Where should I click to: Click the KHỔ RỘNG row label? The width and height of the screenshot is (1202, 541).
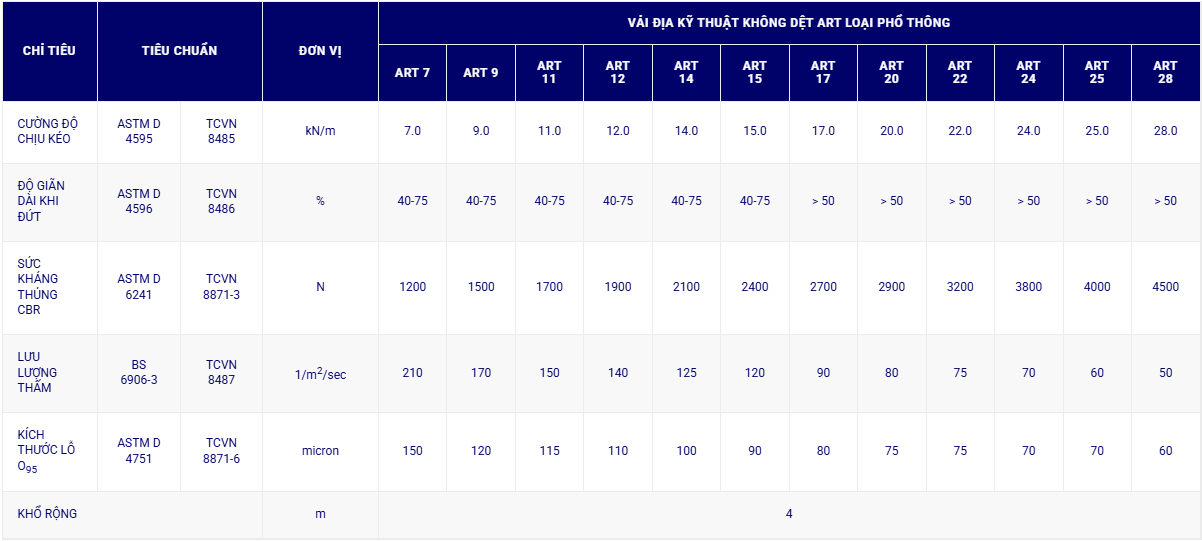[47, 513]
